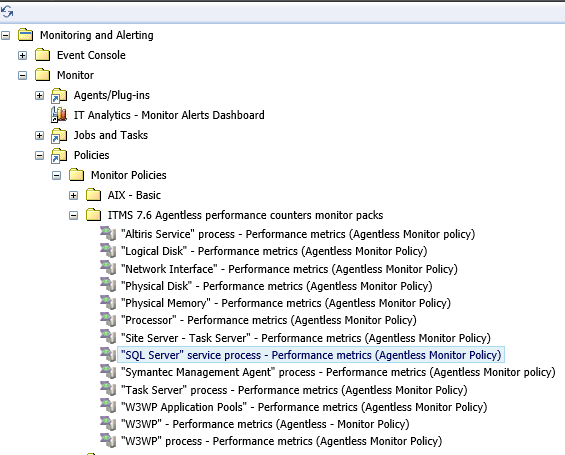Click the "Task Server" process policy icon

[108, 389]
